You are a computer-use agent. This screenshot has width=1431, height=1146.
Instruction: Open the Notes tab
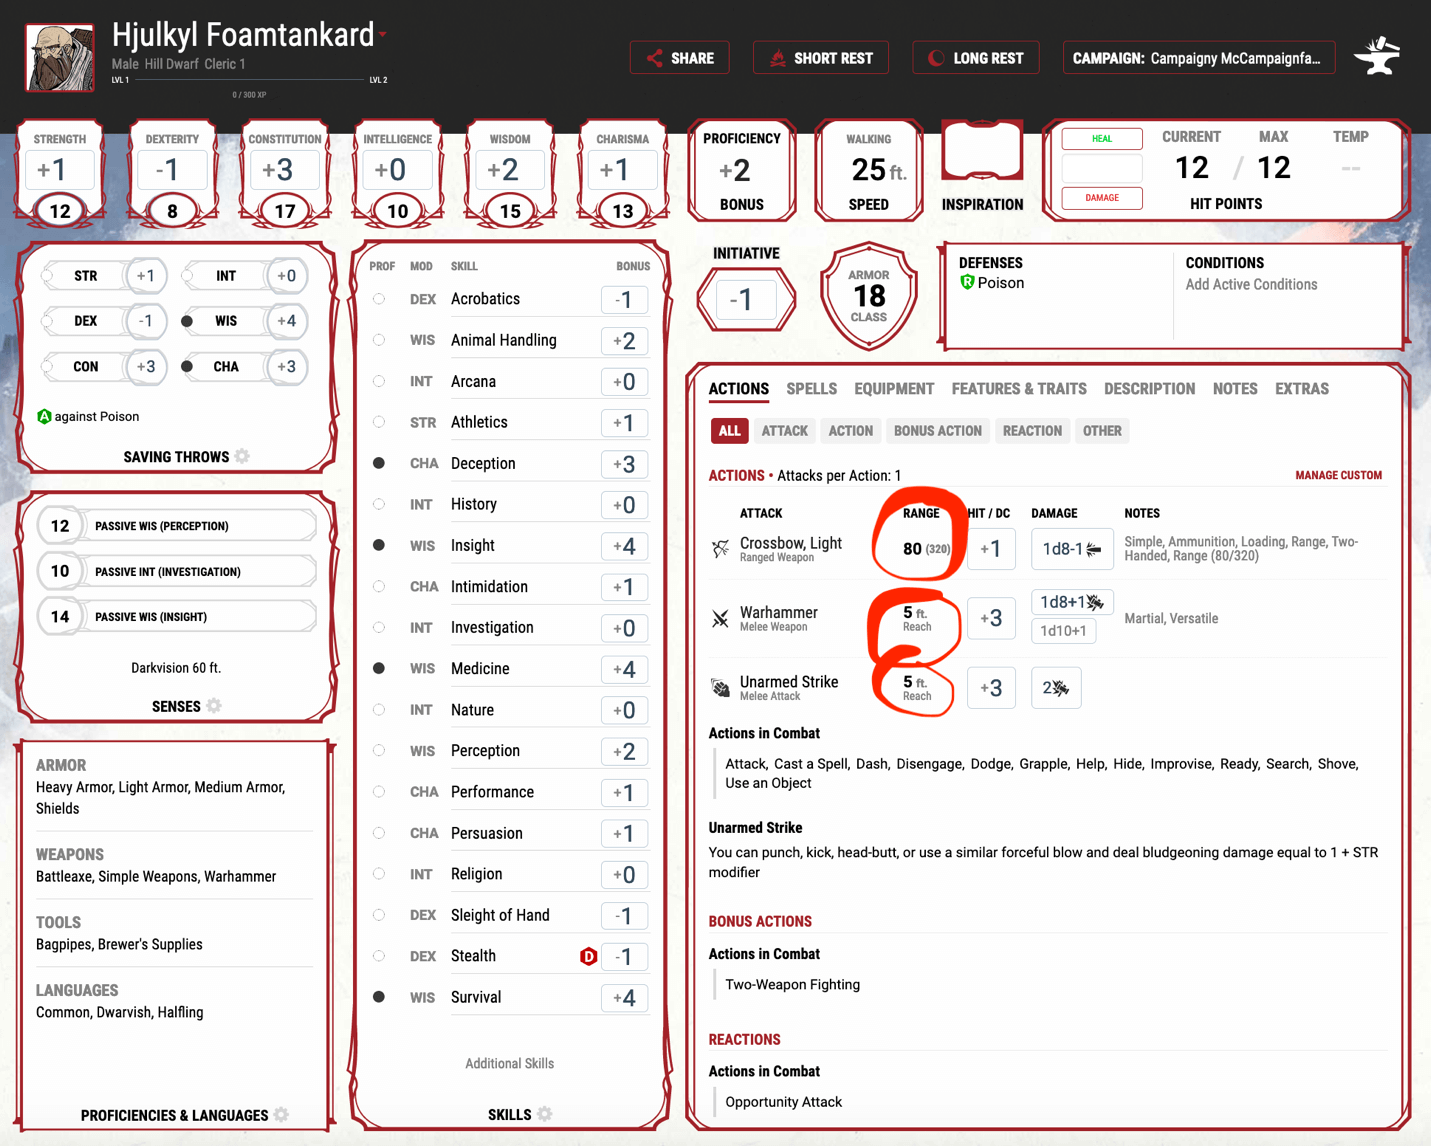pyautogui.click(x=1235, y=389)
